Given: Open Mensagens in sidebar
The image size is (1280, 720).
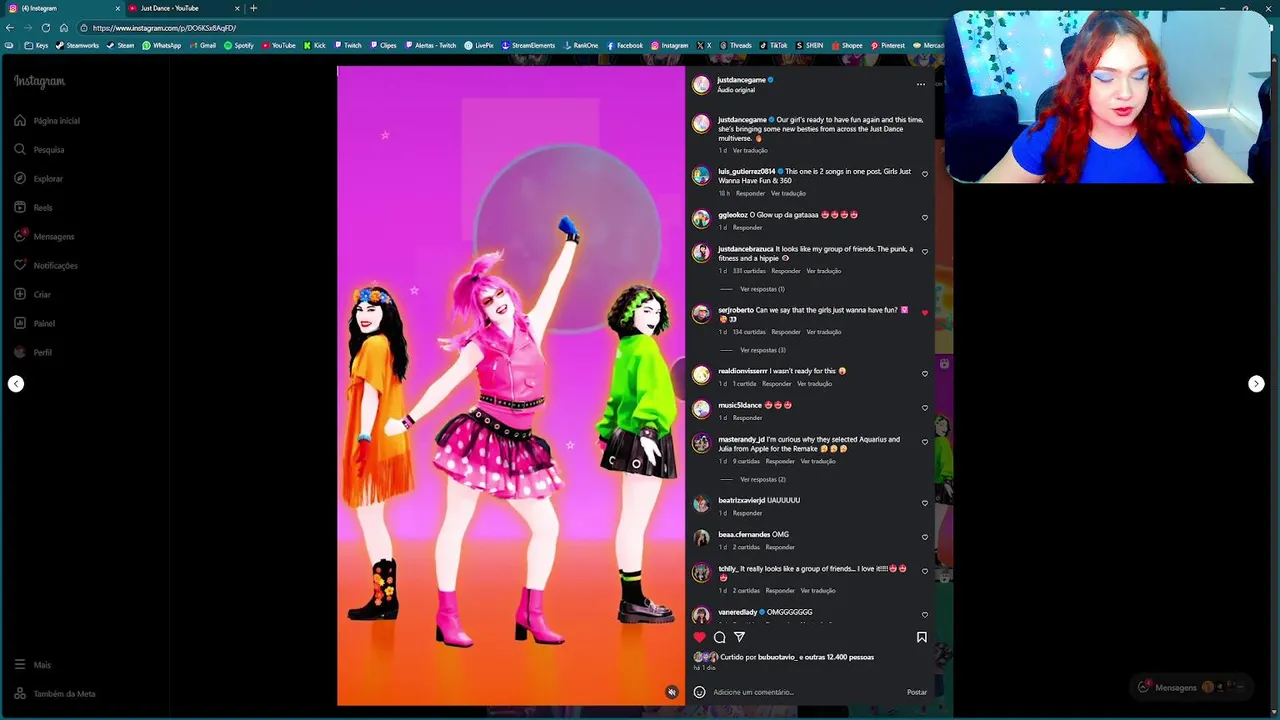Looking at the screenshot, I should coord(44,237).
